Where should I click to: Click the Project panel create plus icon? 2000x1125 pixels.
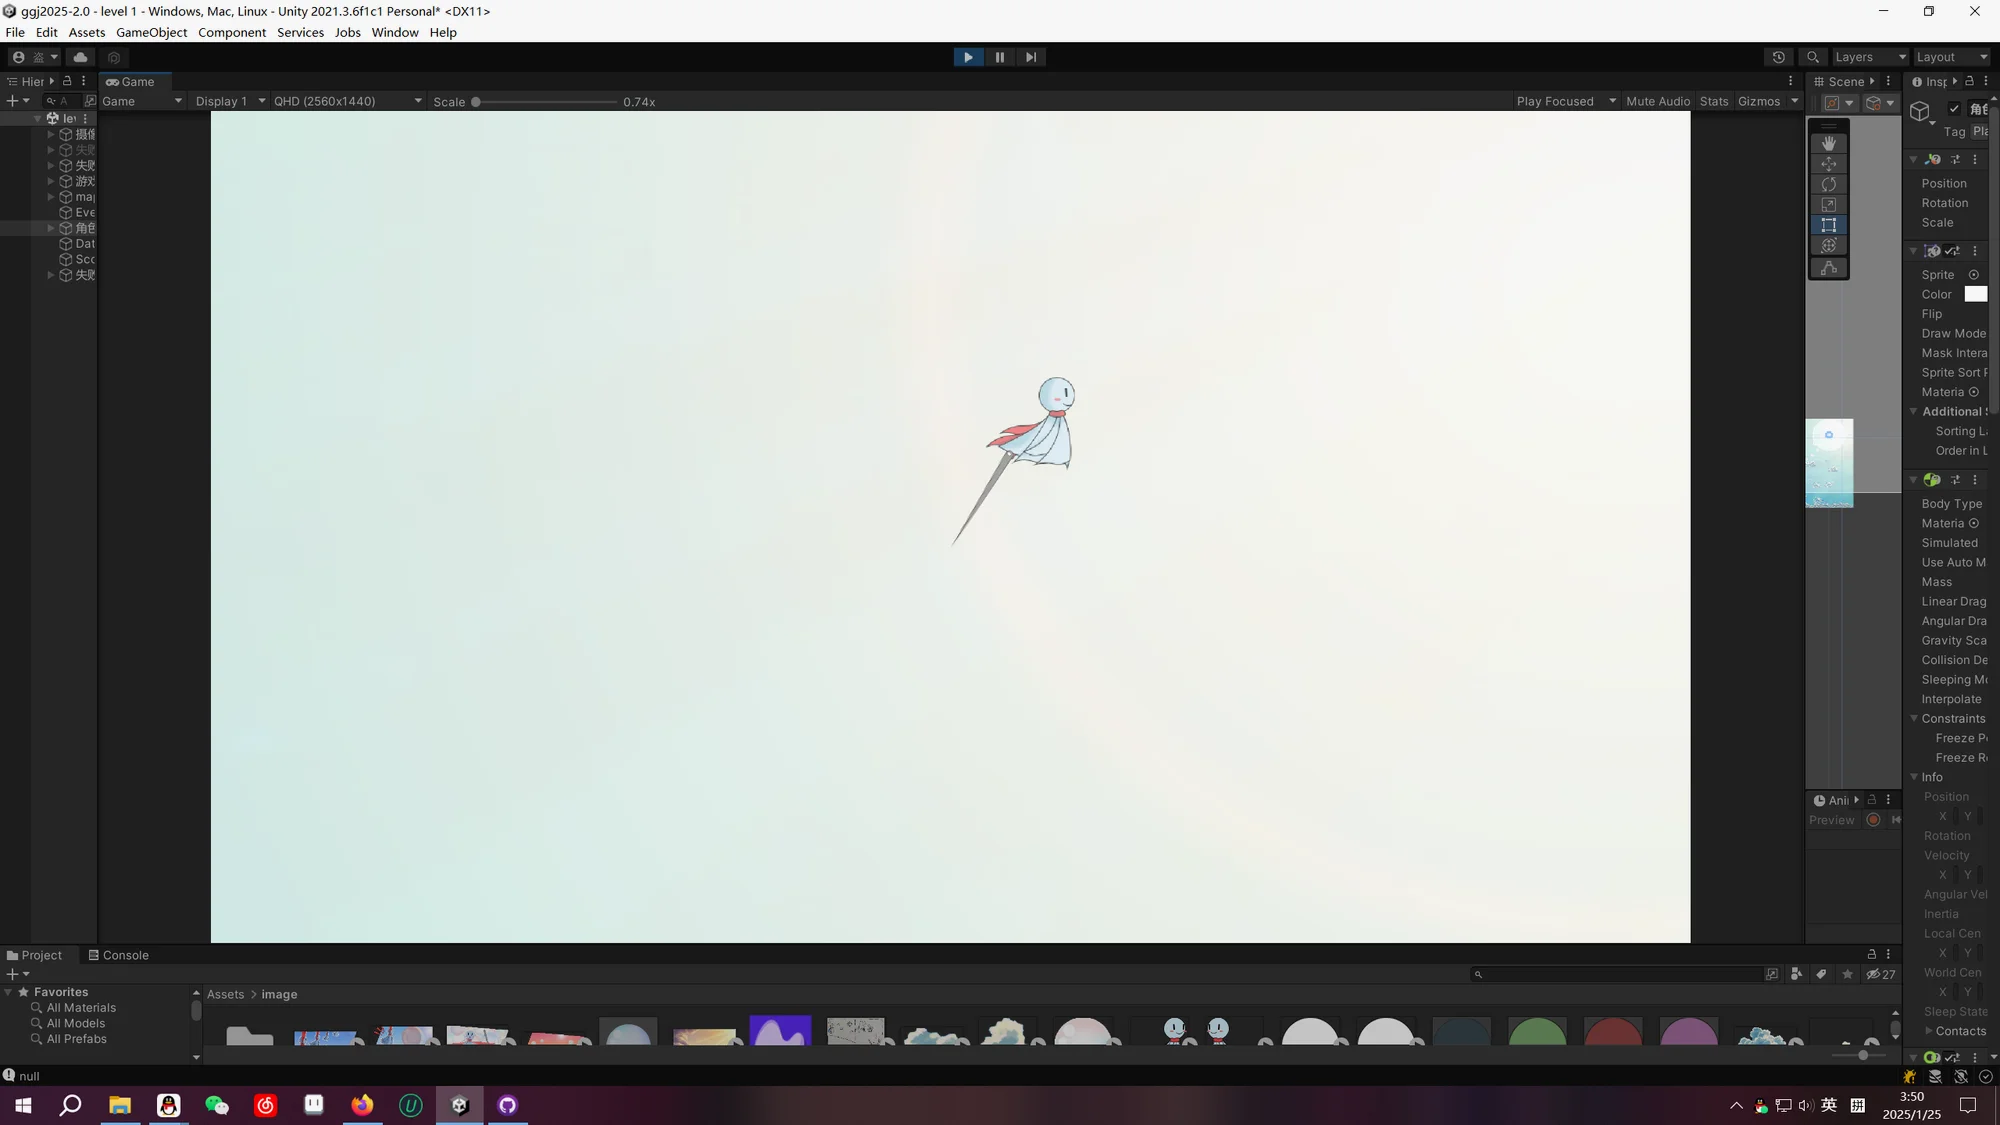12,974
